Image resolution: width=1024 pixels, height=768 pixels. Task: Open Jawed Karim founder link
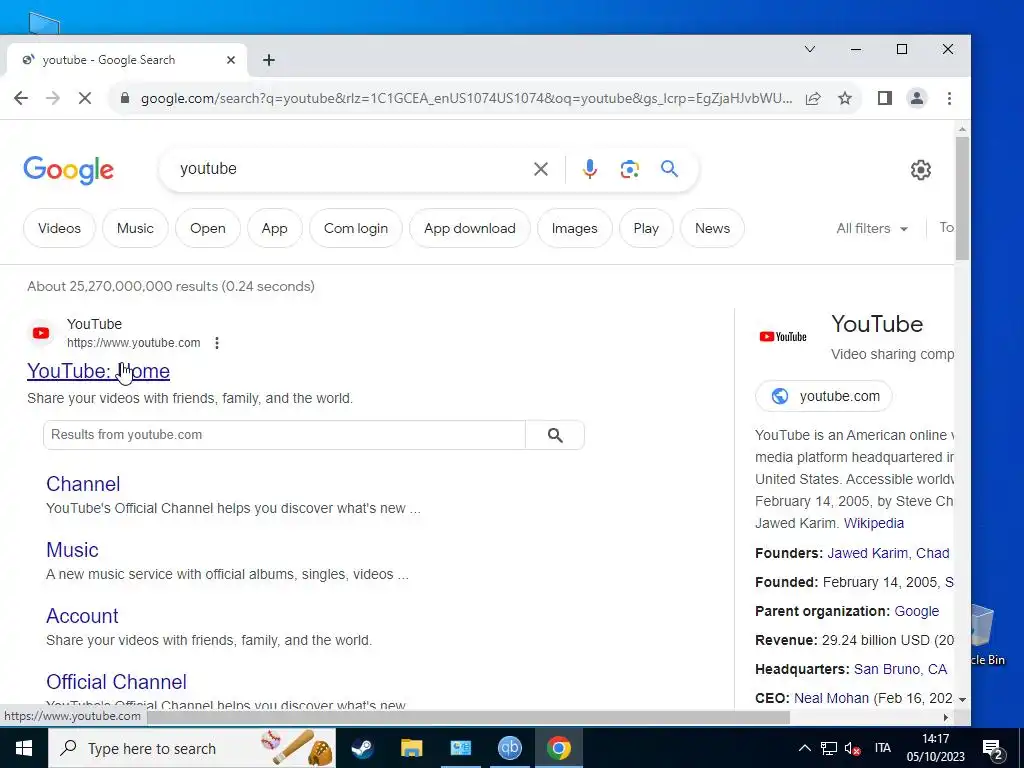pos(868,553)
